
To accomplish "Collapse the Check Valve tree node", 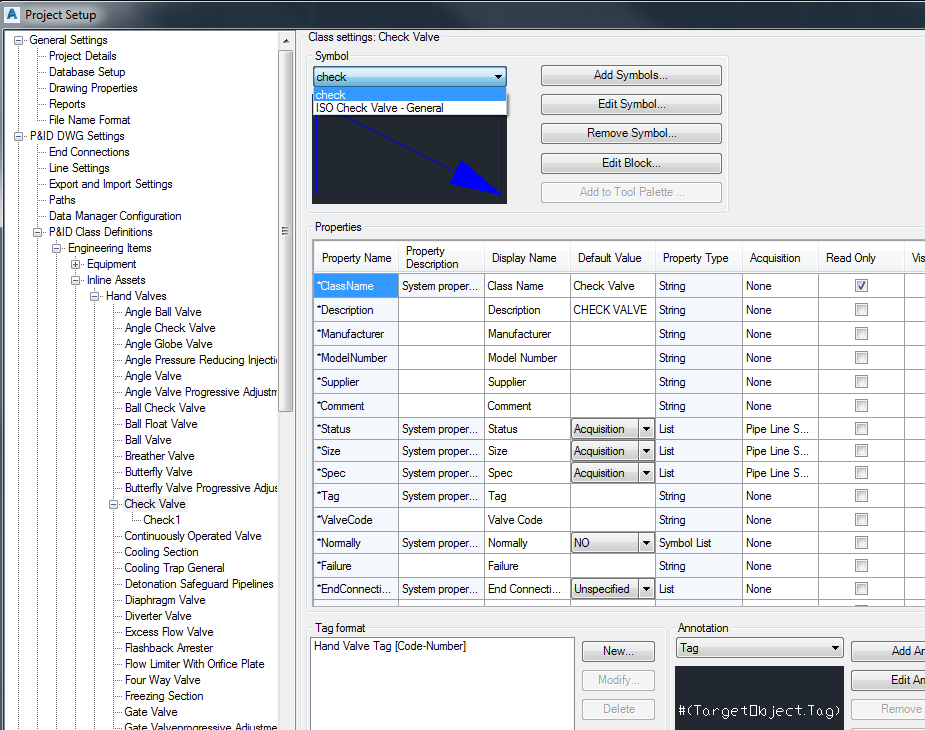I will (x=114, y=504).
